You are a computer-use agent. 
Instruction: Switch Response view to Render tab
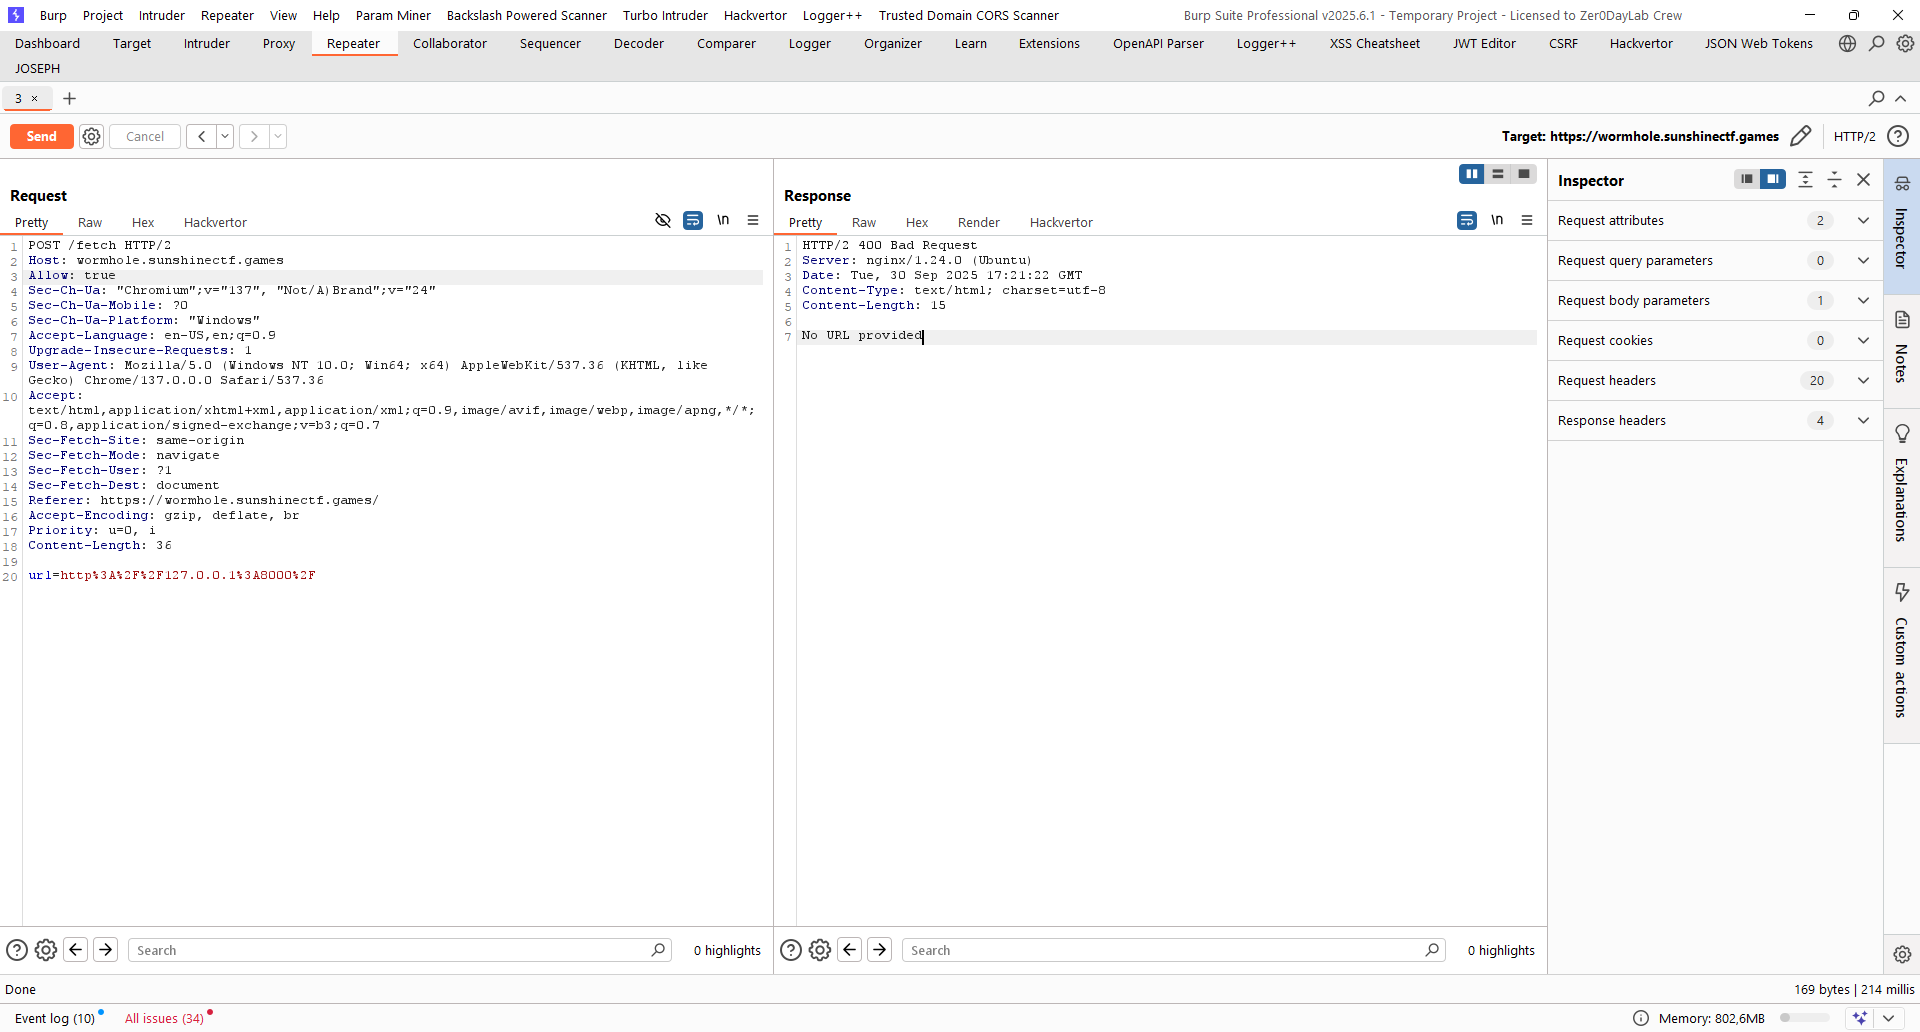(979, 222)
